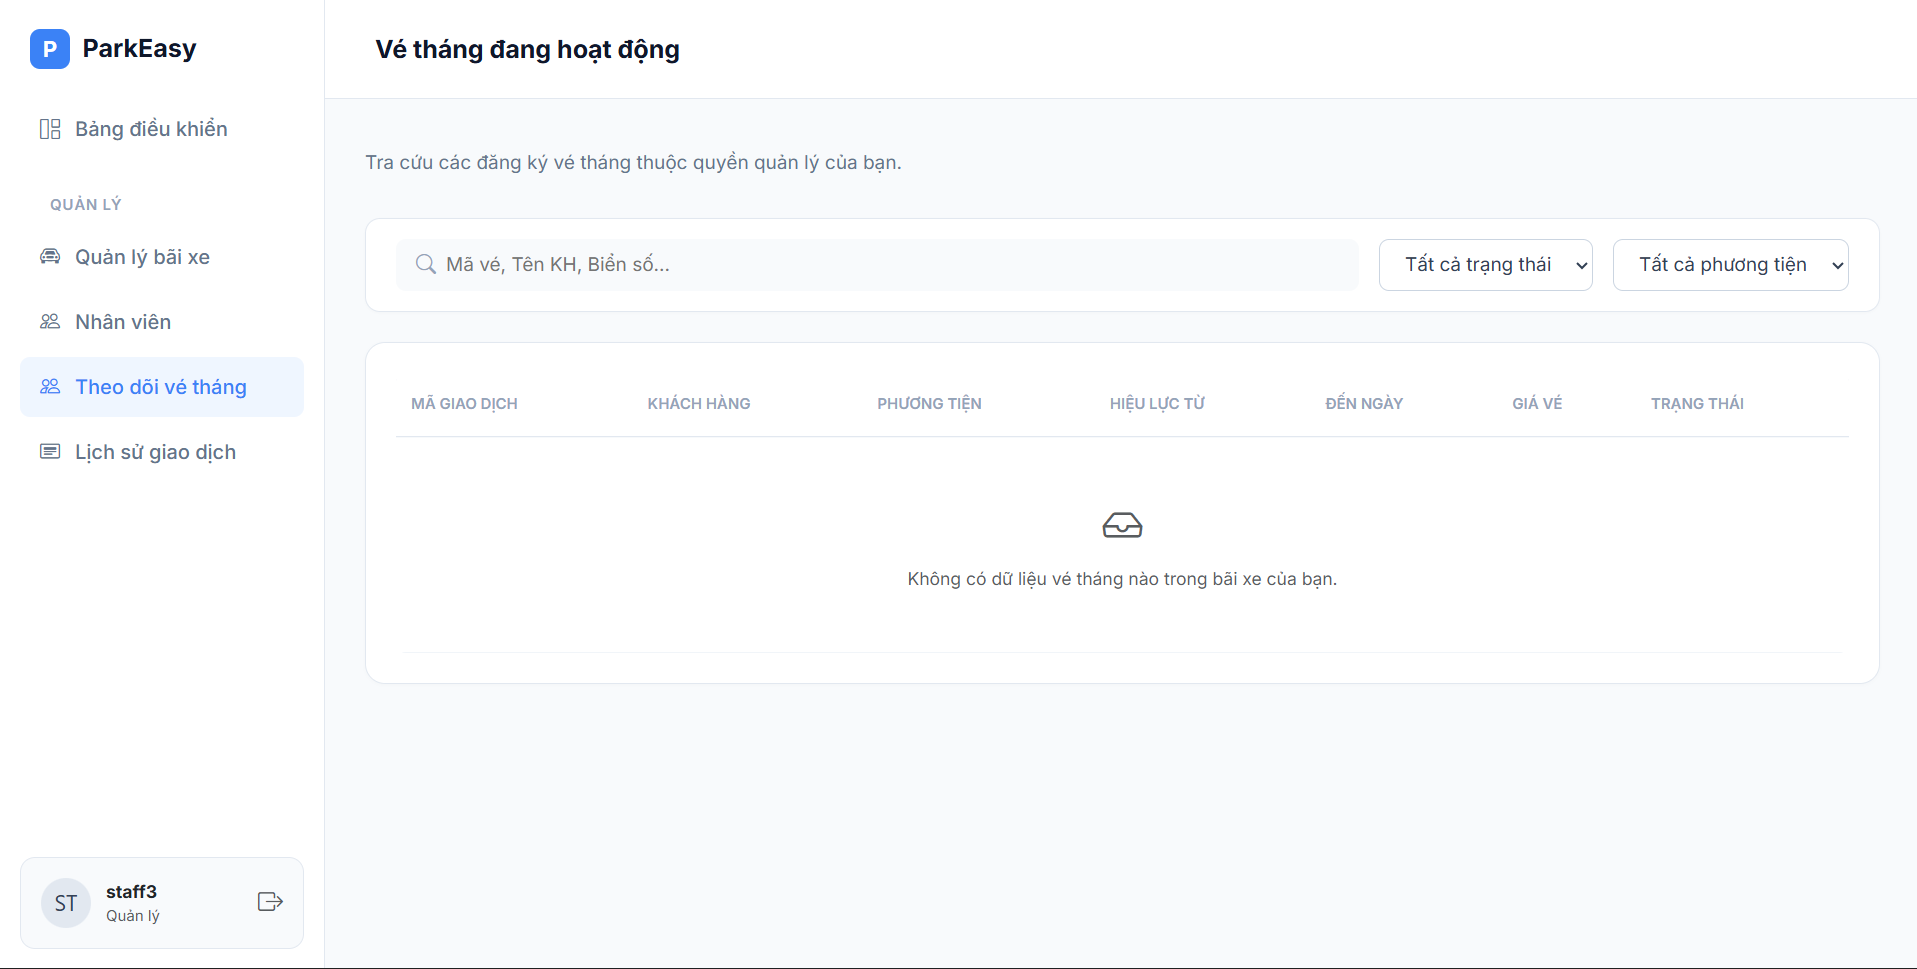Click the car icon for Quản lý bãi xe
This screenshot has height=969, width=1917.
(x=50, y=257)
